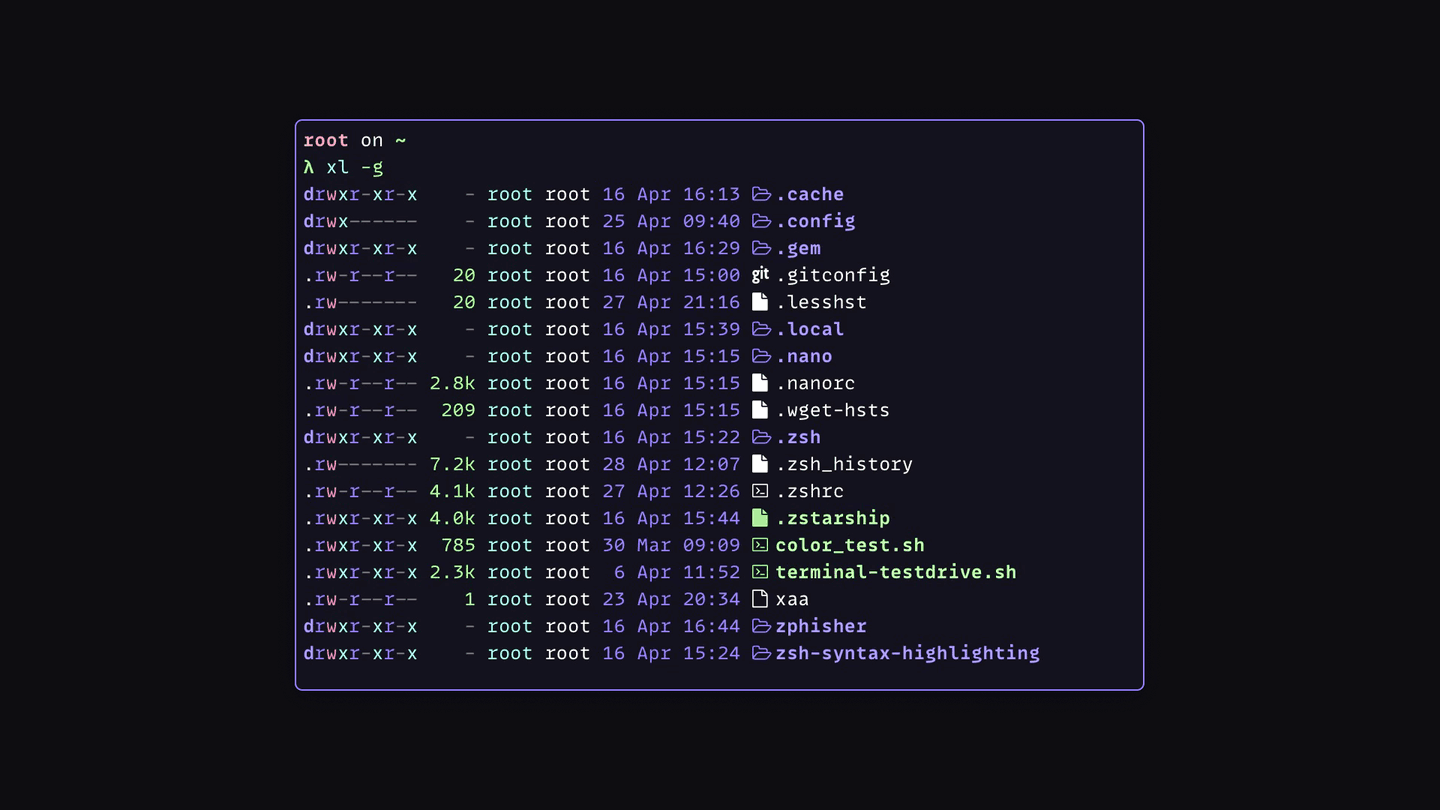Click the document icon beside .lesshst

[761, 302]
